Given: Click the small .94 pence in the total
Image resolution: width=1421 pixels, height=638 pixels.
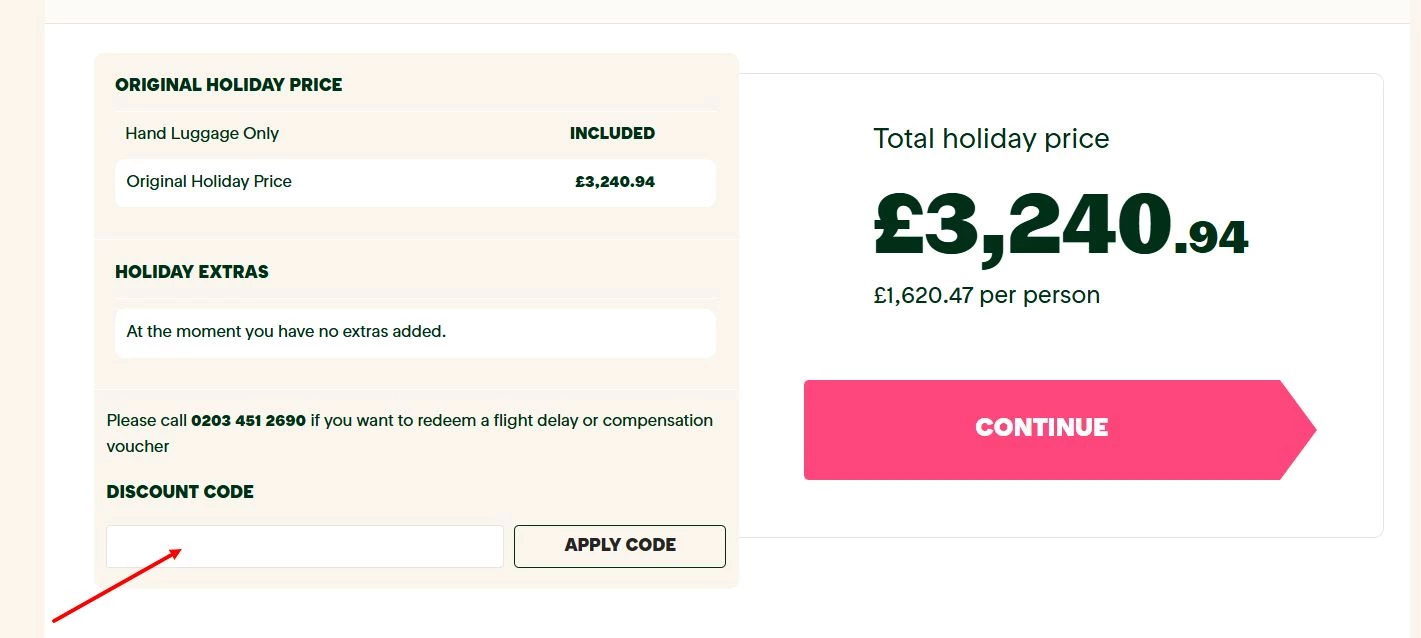Looking at the screenshot, I should (x=1211, y=238).
